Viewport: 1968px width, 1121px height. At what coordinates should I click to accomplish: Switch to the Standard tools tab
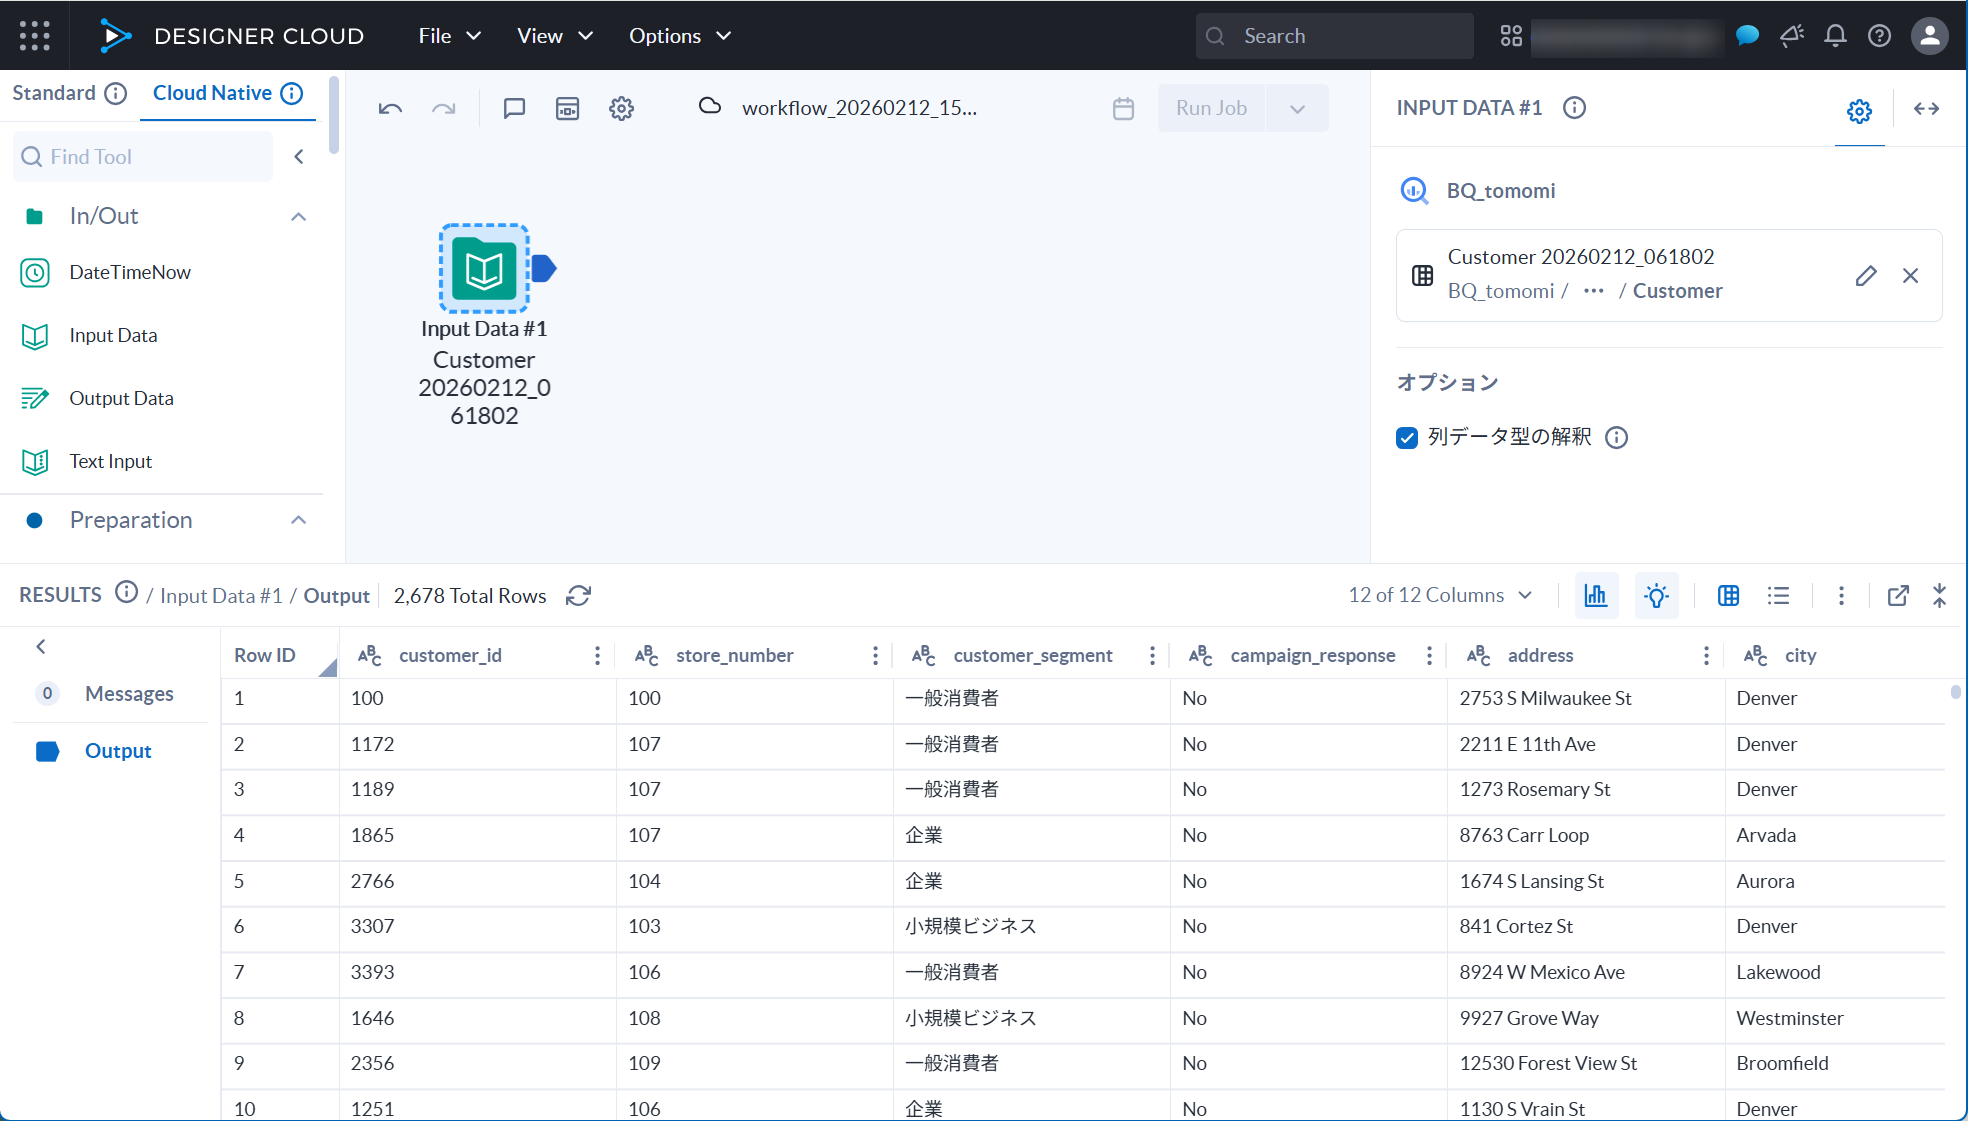(x=55, y=92)
